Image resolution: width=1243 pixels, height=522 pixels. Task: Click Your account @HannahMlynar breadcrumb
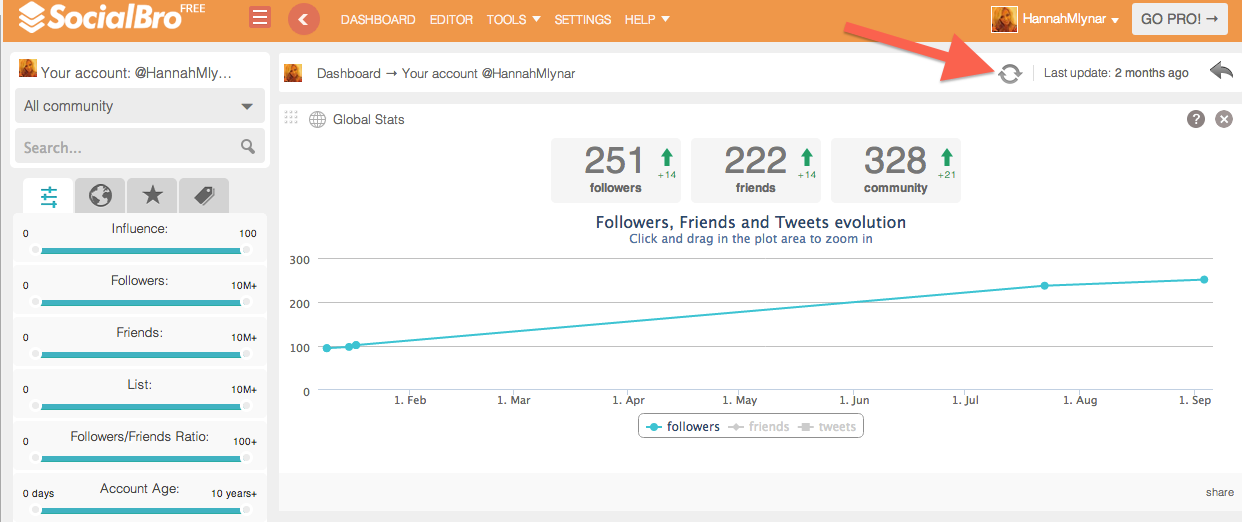tap(489, 73)
